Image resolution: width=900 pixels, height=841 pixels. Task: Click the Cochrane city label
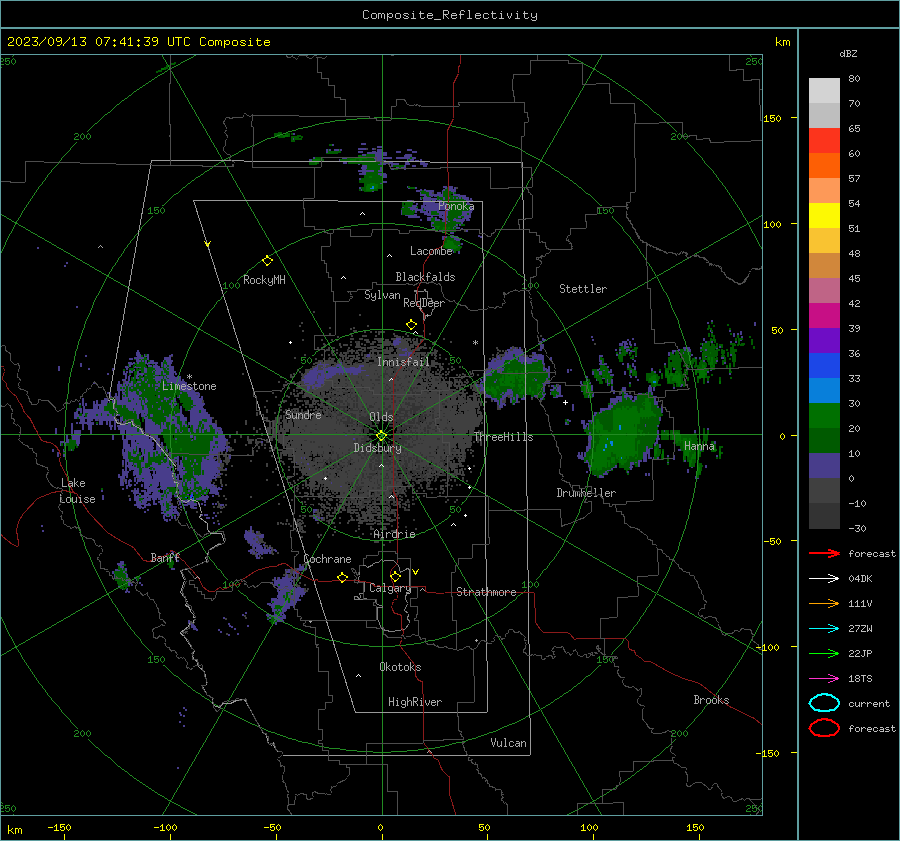tap(327, 559)
